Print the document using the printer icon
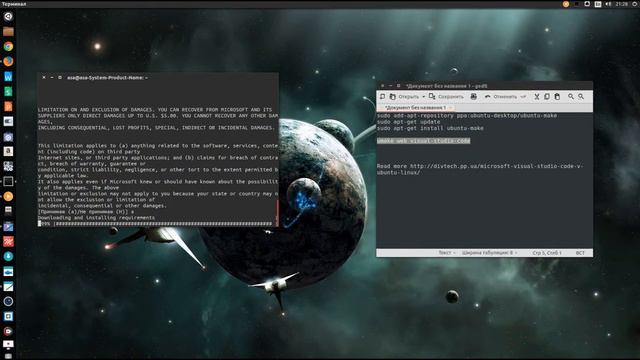640x360 pixels. pos(473,97)
